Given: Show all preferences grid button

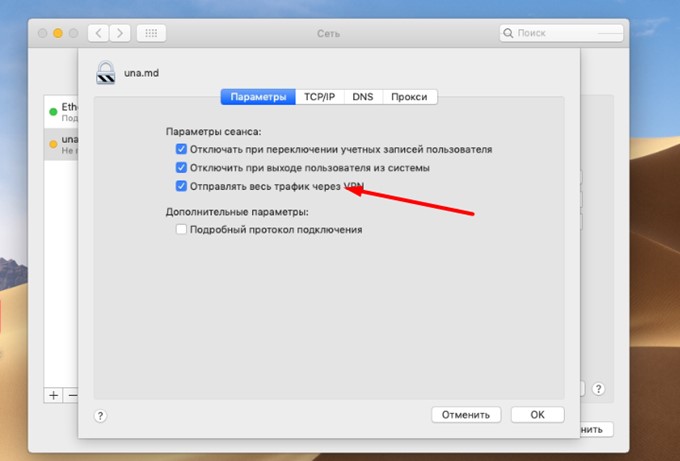Looking at the screenshot, I should click(x=151, y=33).
